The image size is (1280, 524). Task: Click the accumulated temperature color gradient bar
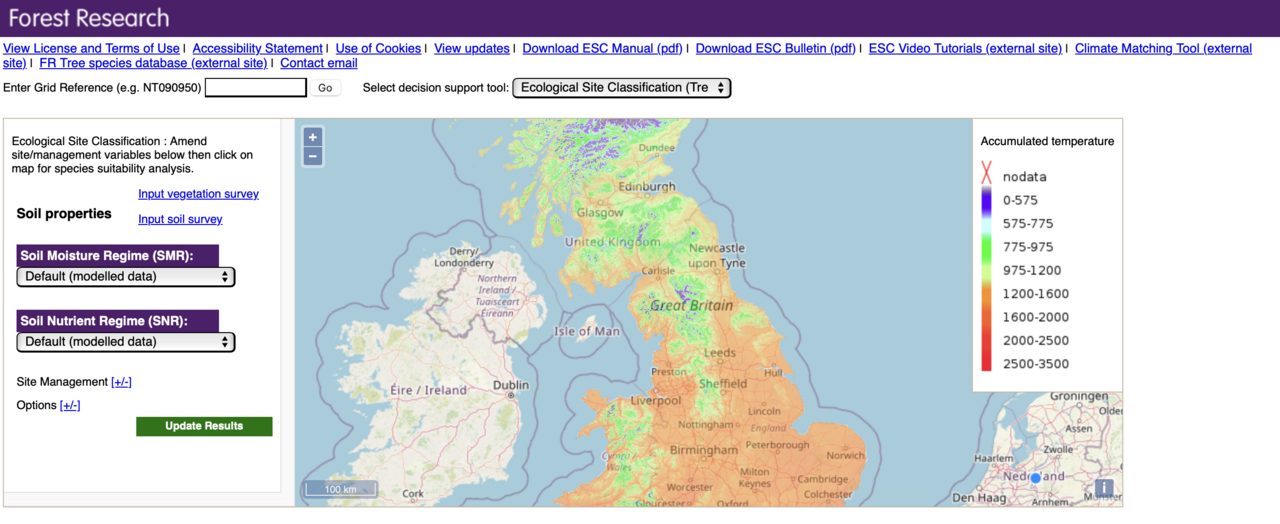coord(986,280)
